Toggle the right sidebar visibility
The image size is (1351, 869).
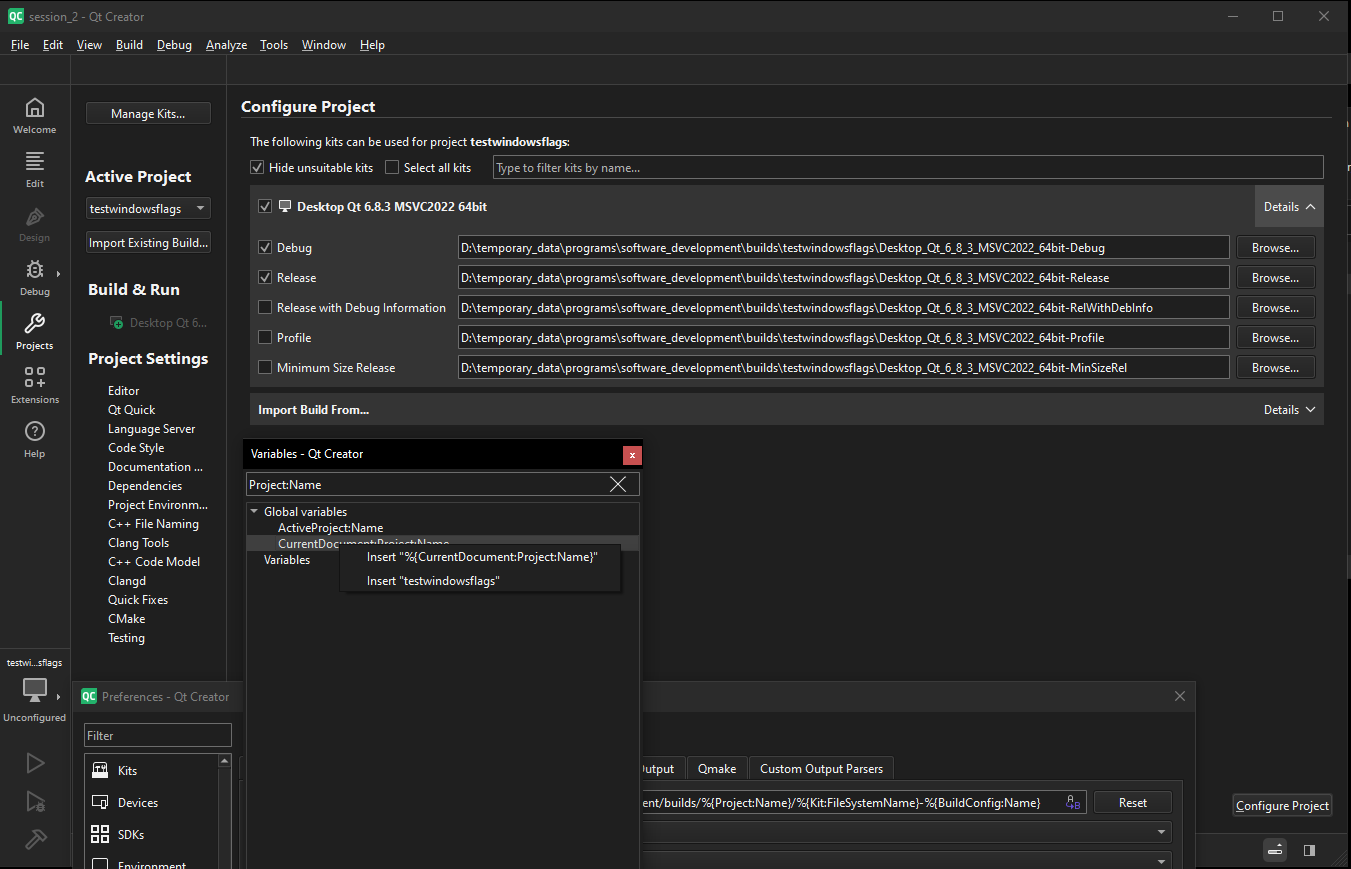1309,850
